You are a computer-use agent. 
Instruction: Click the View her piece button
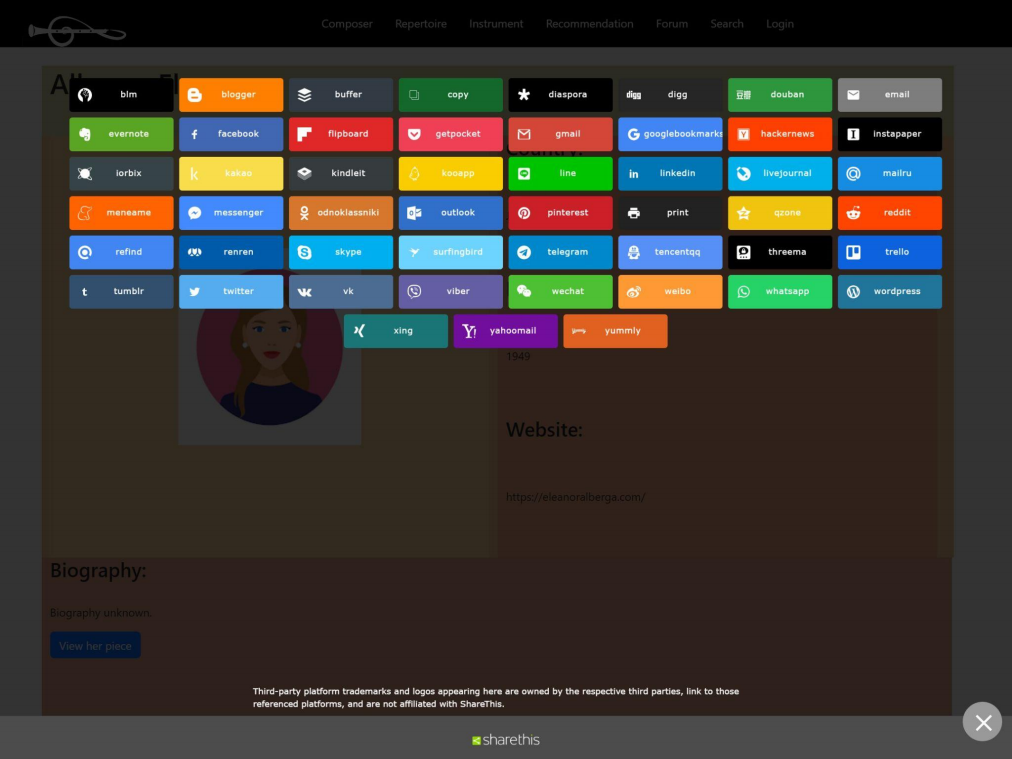point(95,645)
